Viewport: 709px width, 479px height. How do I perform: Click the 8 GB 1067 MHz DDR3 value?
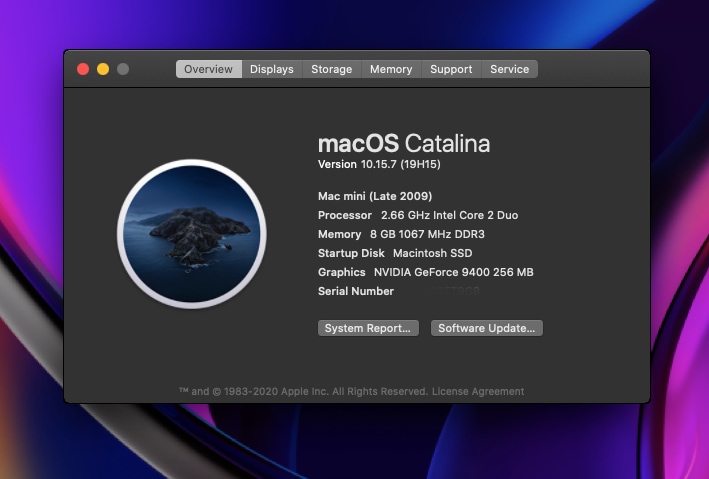pyautogui.click(x=427, y=234)
